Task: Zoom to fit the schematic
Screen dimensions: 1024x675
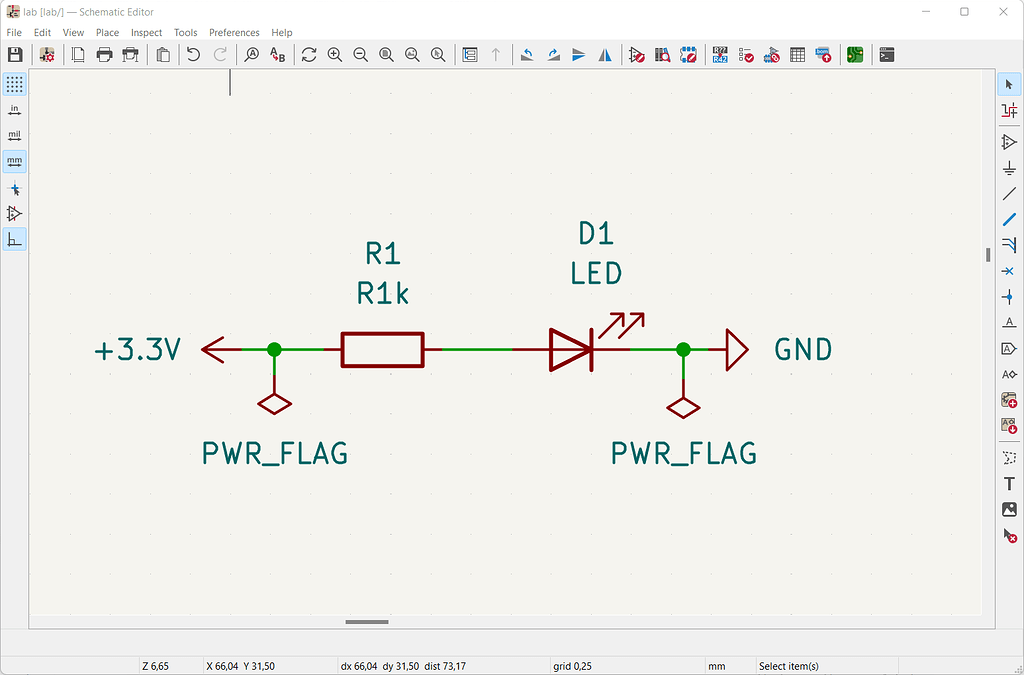Action: [x=386, y=54]
